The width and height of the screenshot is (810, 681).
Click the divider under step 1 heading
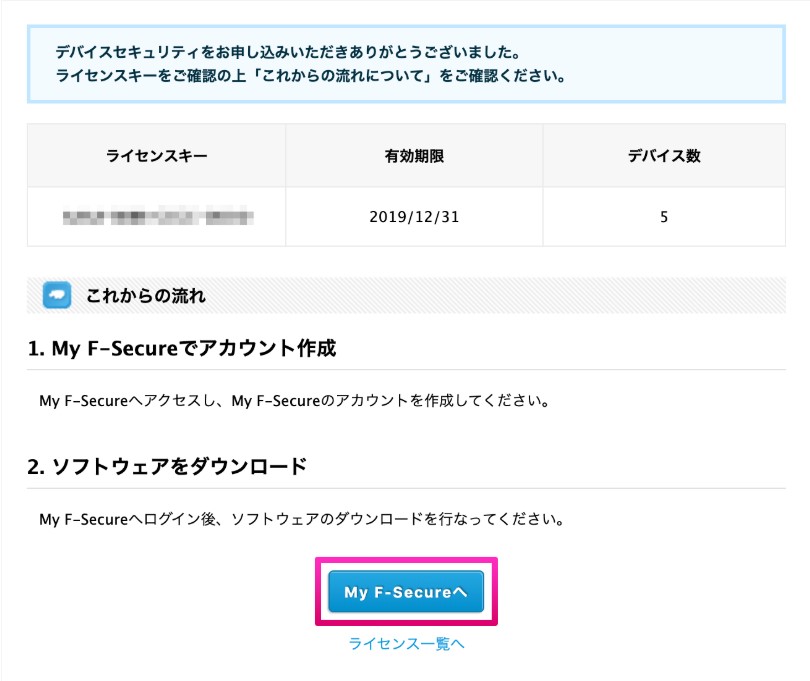tap(406, 369)
